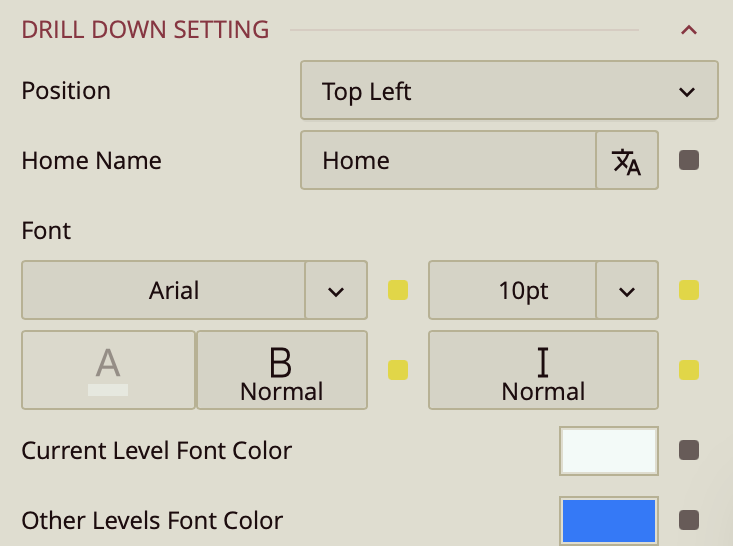Toggle the yellow indicator beside bold button
733x546 pixels.
coord(398,370)
